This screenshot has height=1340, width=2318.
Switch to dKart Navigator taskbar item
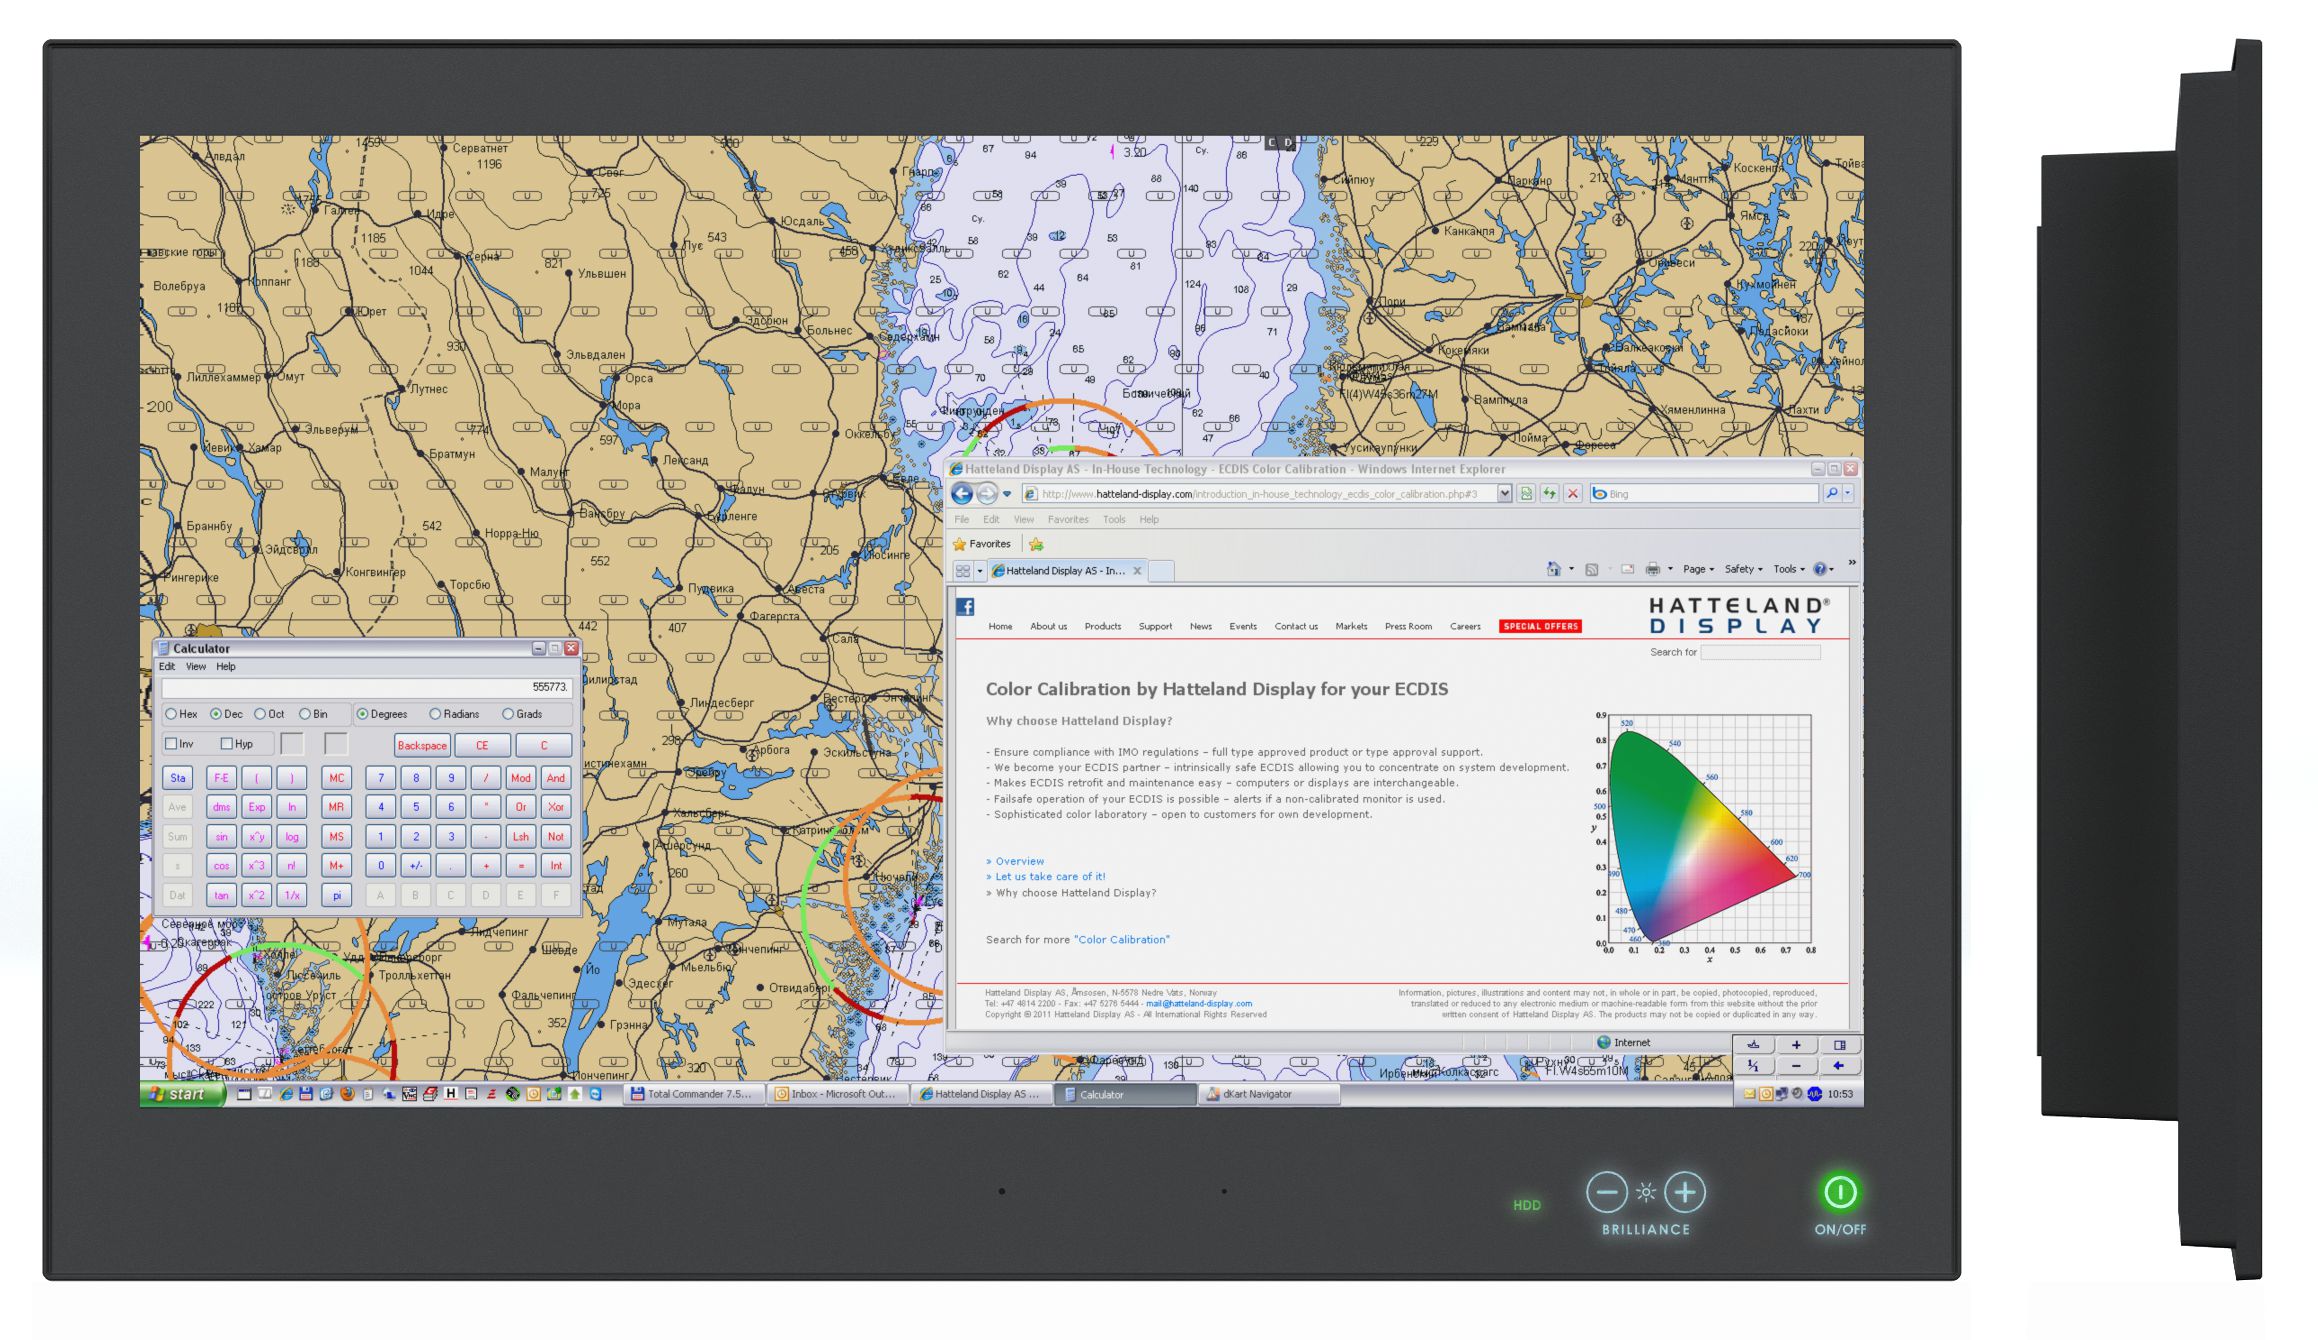click(1270, 1094)
